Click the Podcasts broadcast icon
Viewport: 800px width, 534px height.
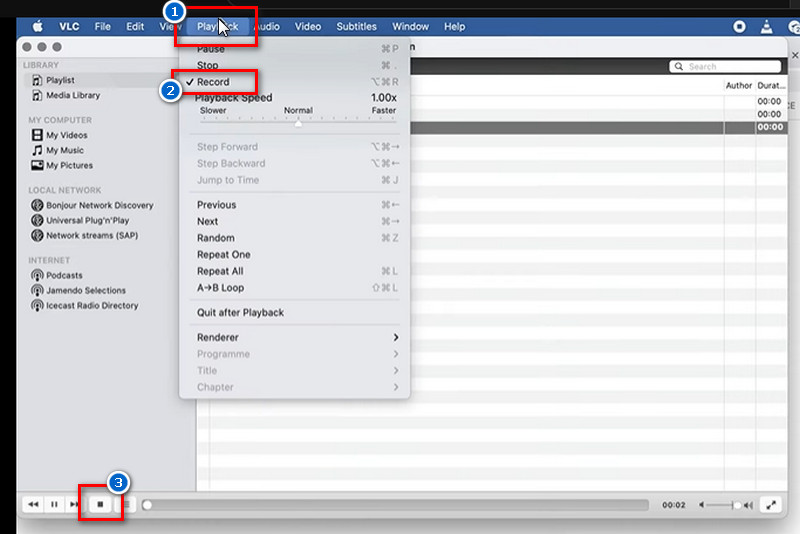(x=37, y=275)
